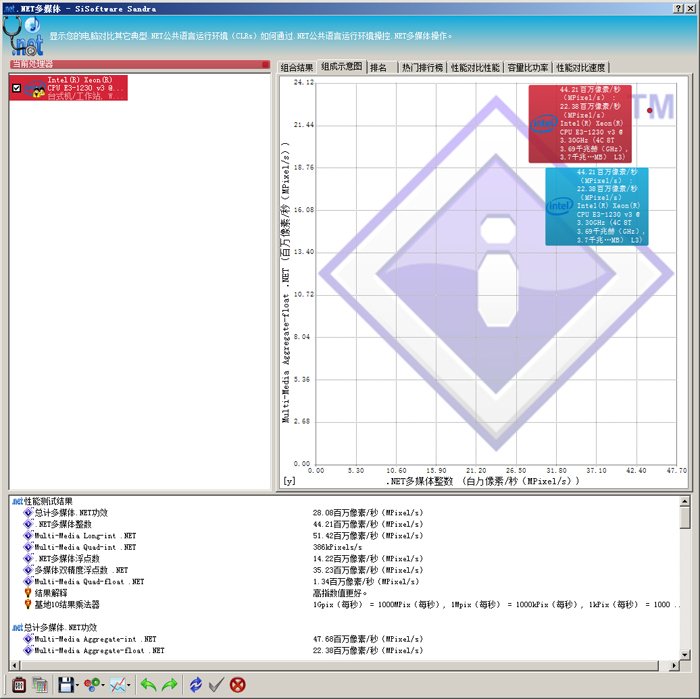Switch to the 性能对比性能 tab
Screen dimensions: 700x699
[475, 67]
